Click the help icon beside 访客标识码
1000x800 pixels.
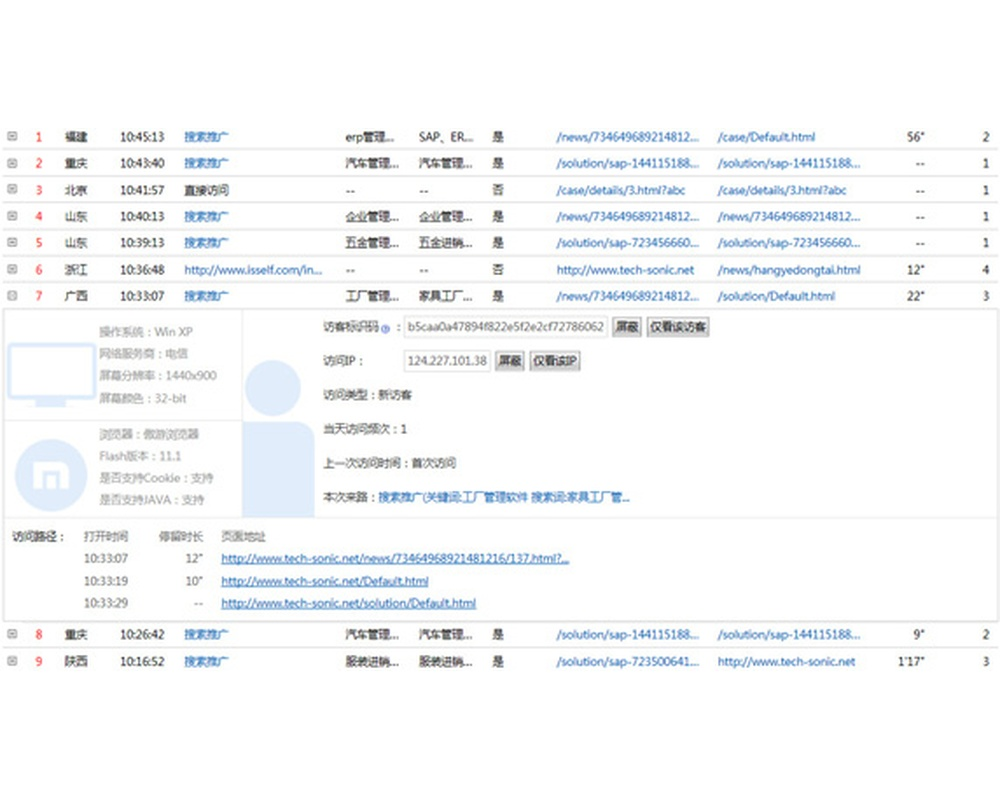385,329
